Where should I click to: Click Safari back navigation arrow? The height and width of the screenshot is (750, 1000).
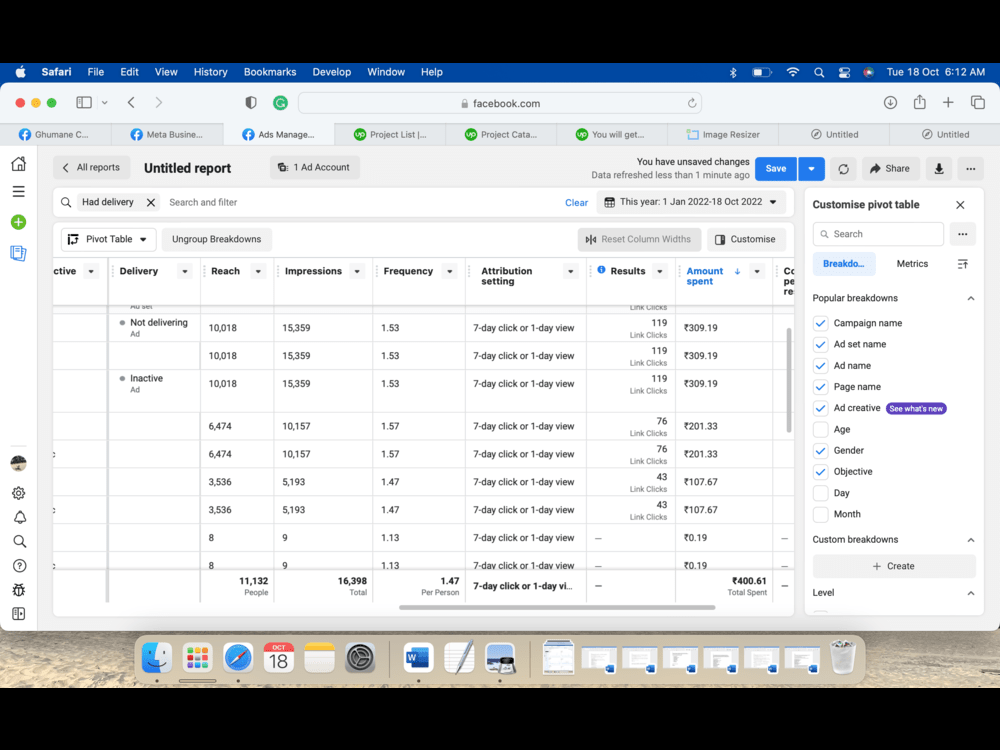tap(131, 103)
